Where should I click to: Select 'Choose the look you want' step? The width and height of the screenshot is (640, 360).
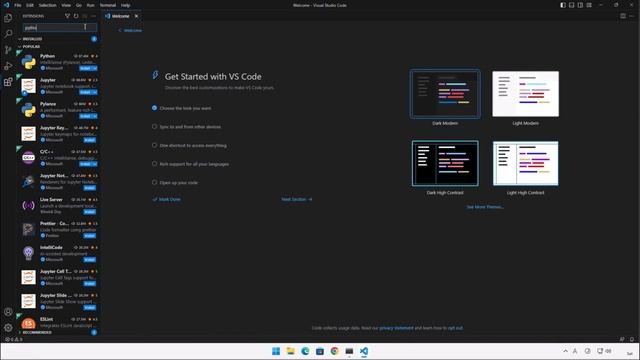tap(182, 108)
